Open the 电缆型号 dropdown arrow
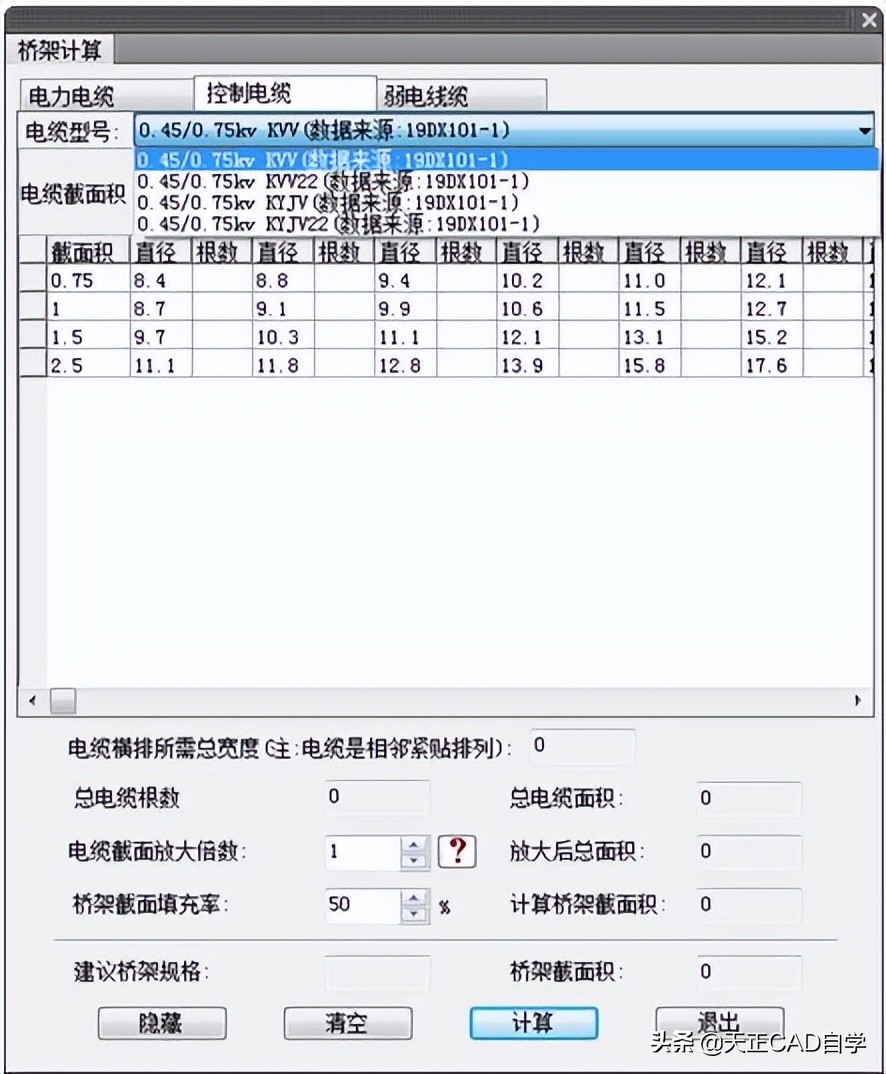This screenshot has width=886, height=1074. point(866,129)
